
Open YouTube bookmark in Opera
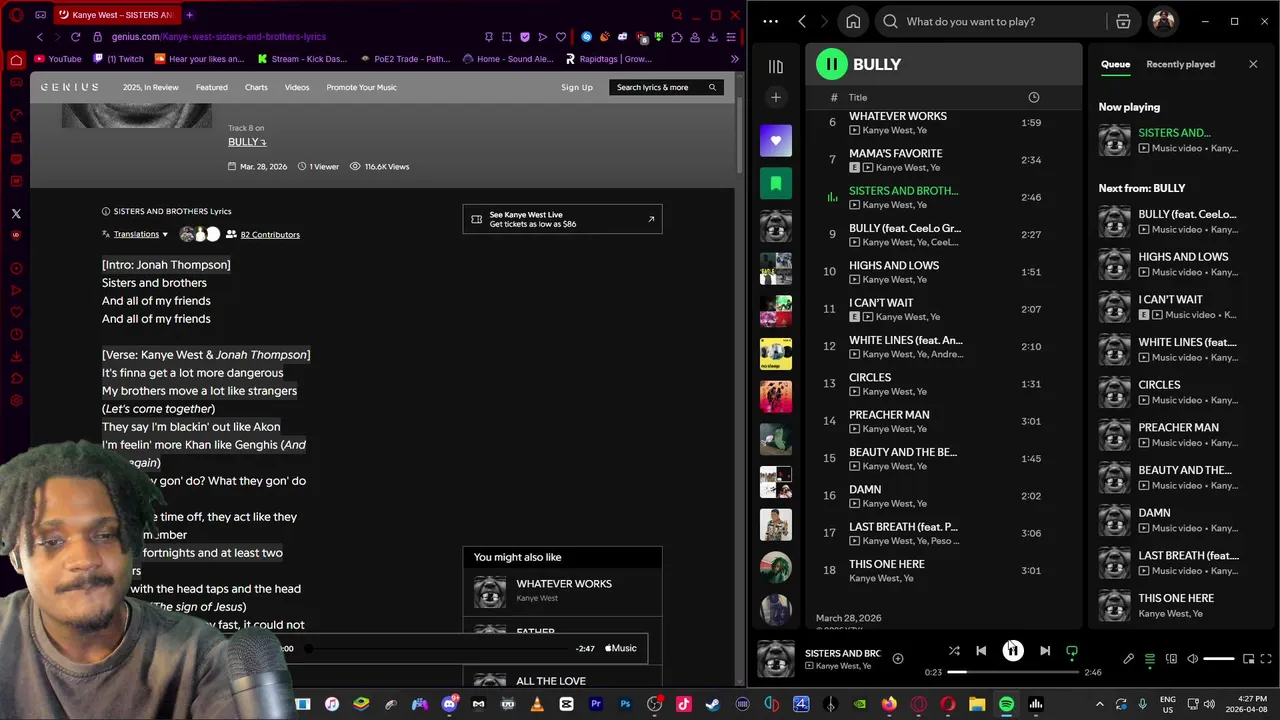tap(57, 59)
